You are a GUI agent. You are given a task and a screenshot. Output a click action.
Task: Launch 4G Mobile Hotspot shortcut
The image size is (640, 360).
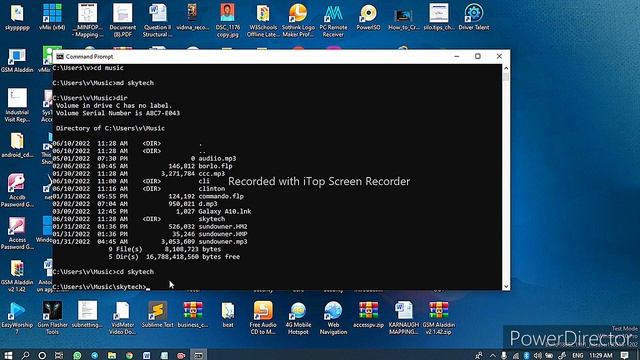(298, 318)
